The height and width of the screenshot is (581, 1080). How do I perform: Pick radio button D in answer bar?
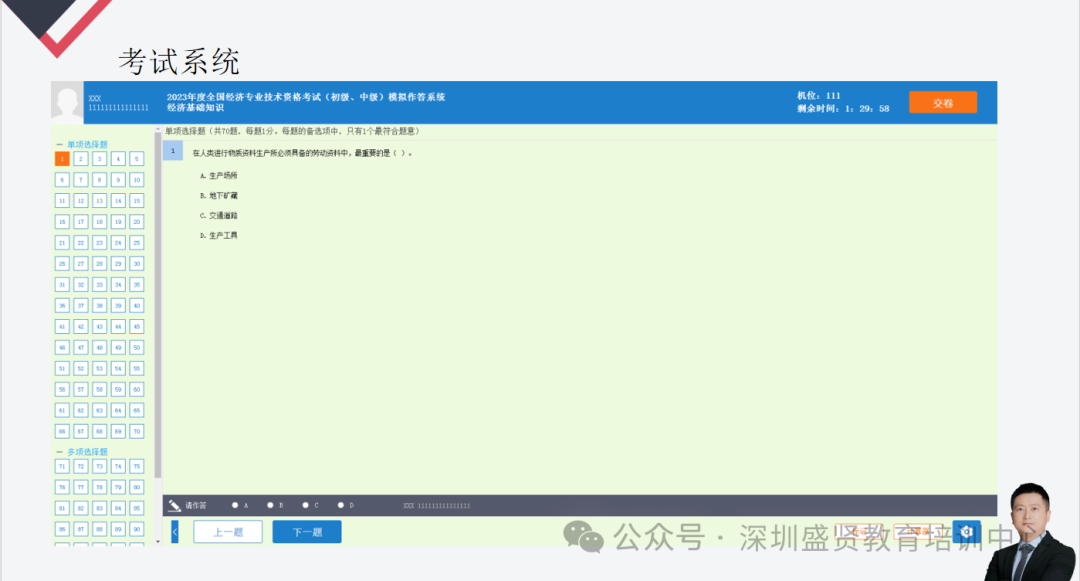pos(340,506)
